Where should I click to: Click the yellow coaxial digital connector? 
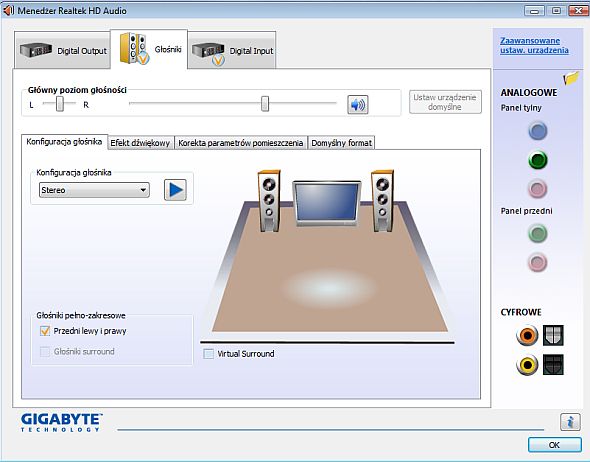tap(527, 365)
